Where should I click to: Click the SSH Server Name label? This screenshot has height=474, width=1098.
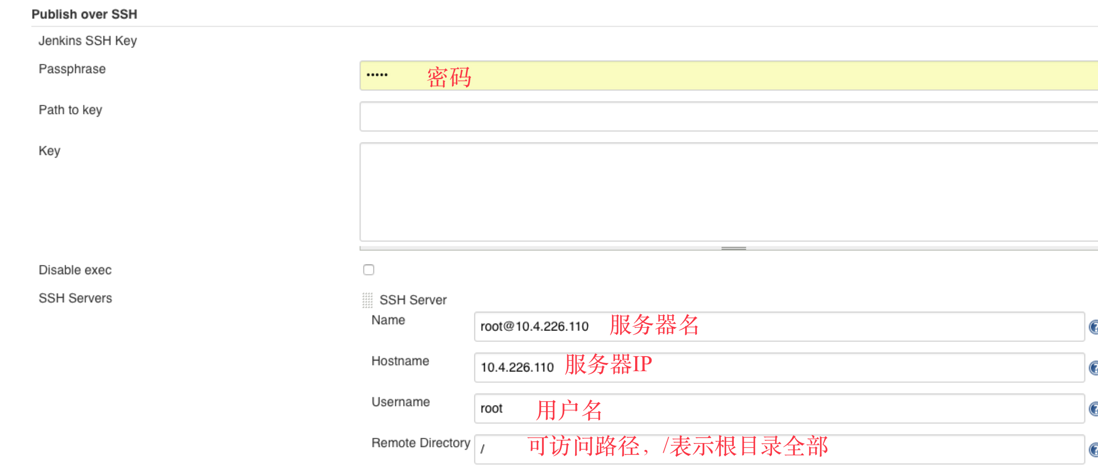pos(388,320)
